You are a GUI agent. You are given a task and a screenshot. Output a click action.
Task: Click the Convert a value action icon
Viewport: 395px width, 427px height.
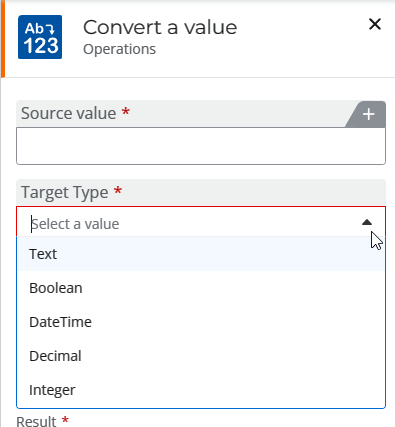coord(40,37)
